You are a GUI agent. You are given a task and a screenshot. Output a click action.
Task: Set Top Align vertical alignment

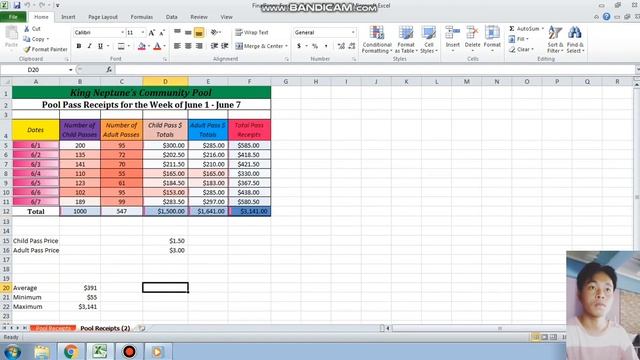point(177,32)
